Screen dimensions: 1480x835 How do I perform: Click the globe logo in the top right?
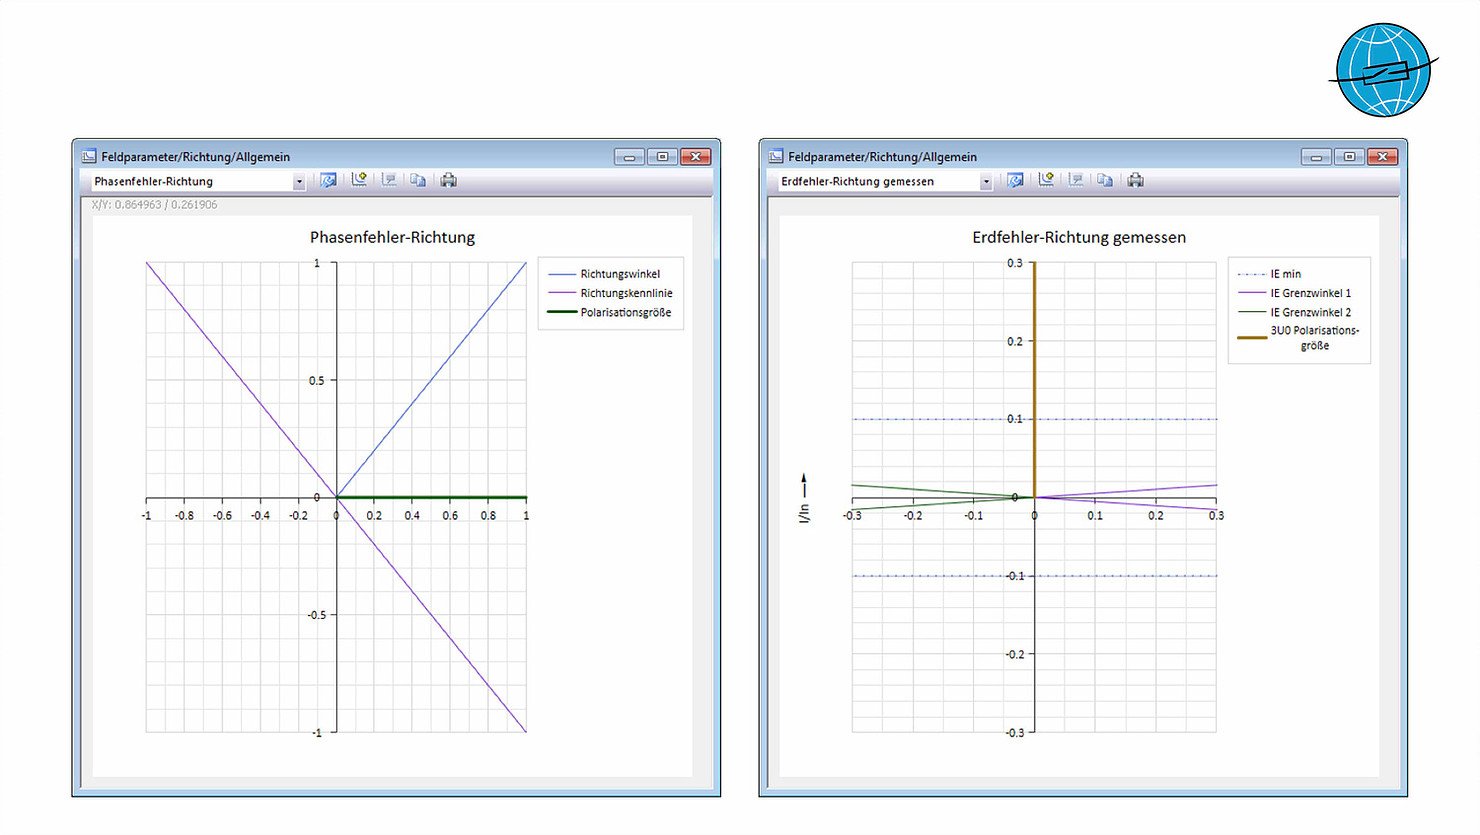click(x=1384, y=70)
